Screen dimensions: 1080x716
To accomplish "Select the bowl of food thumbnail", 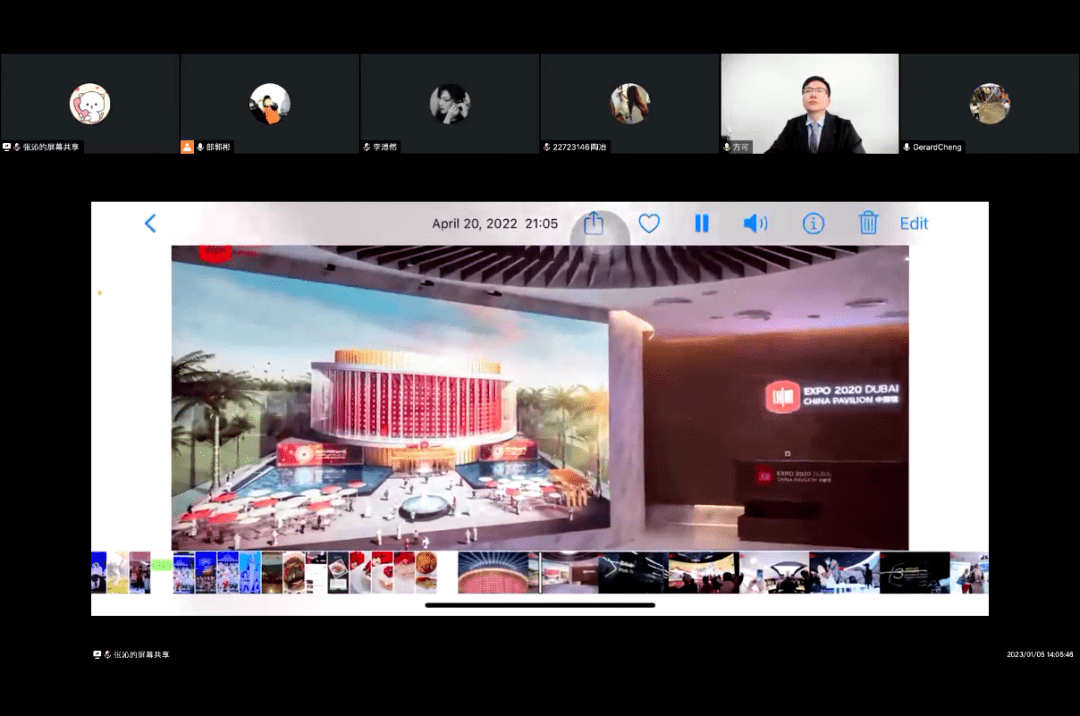I will [293, 572].
